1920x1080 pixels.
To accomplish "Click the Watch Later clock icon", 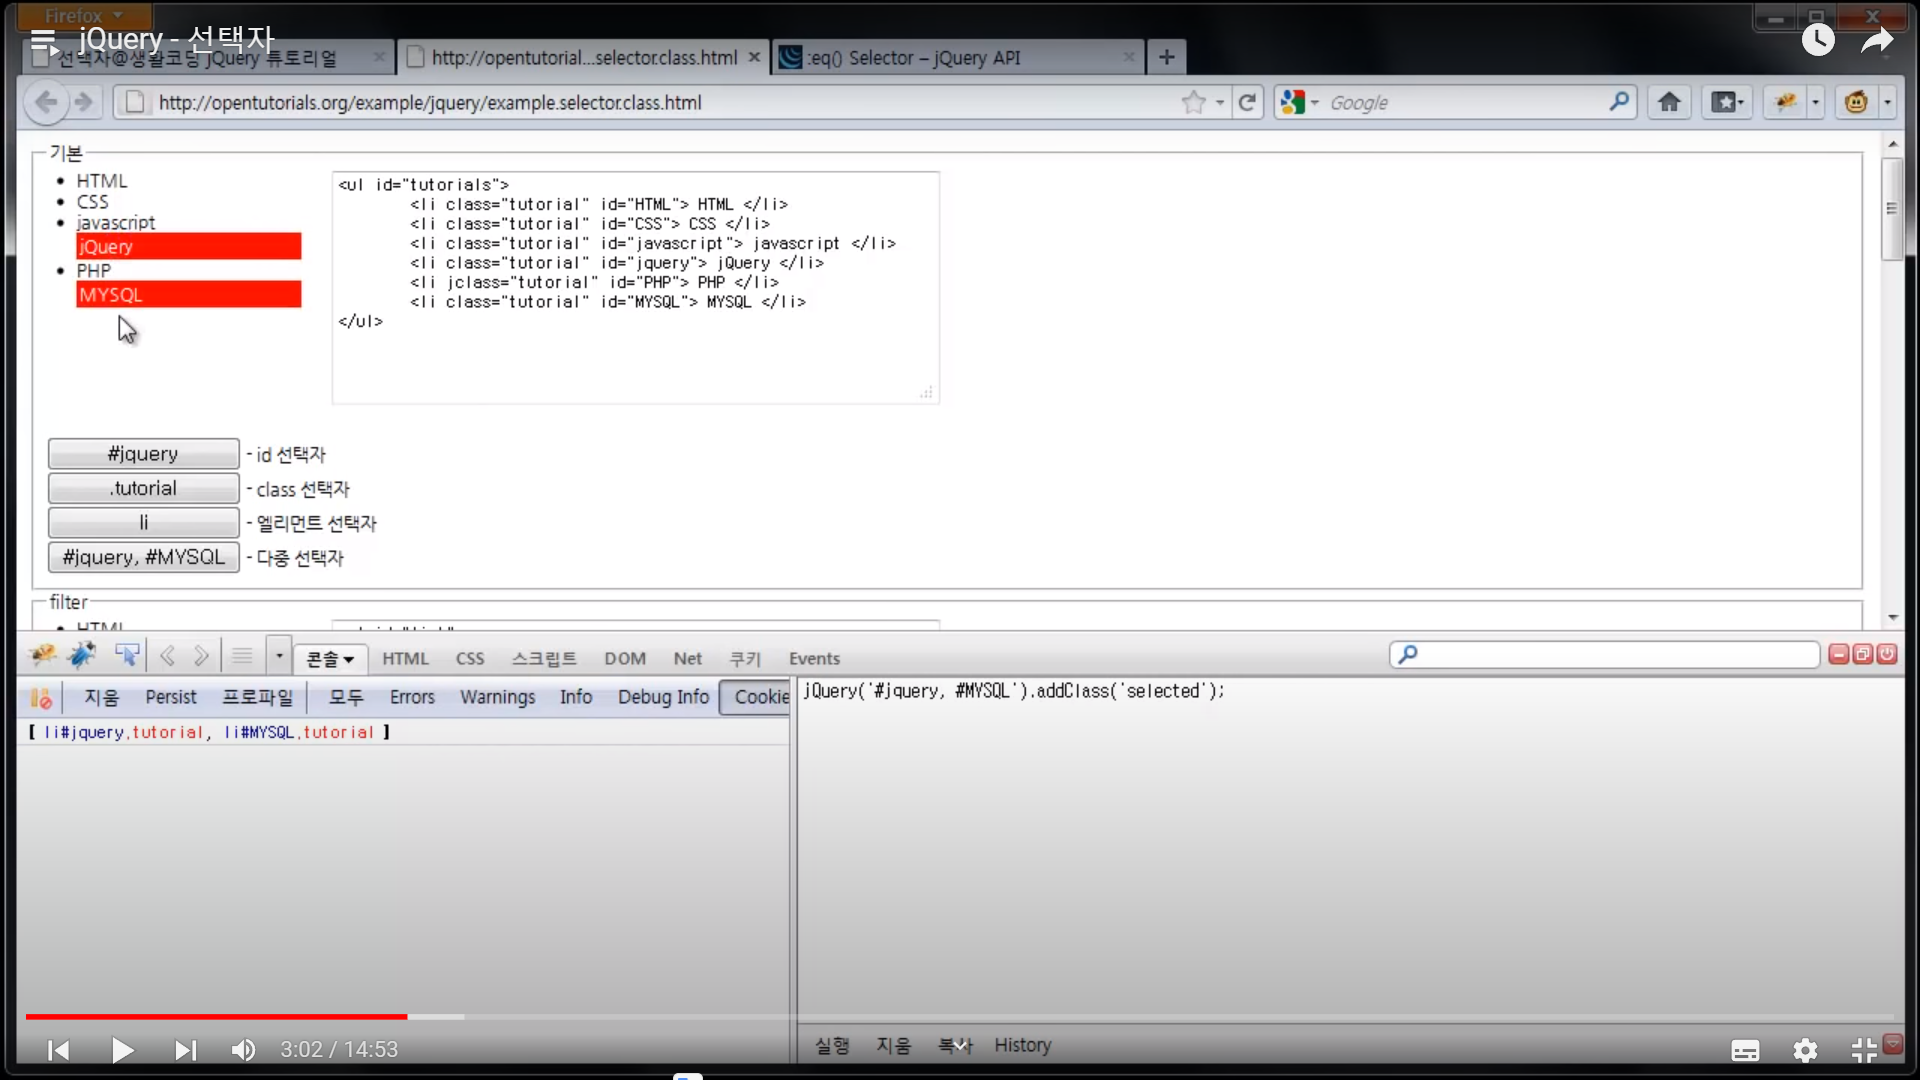I will coord(1817,40).
